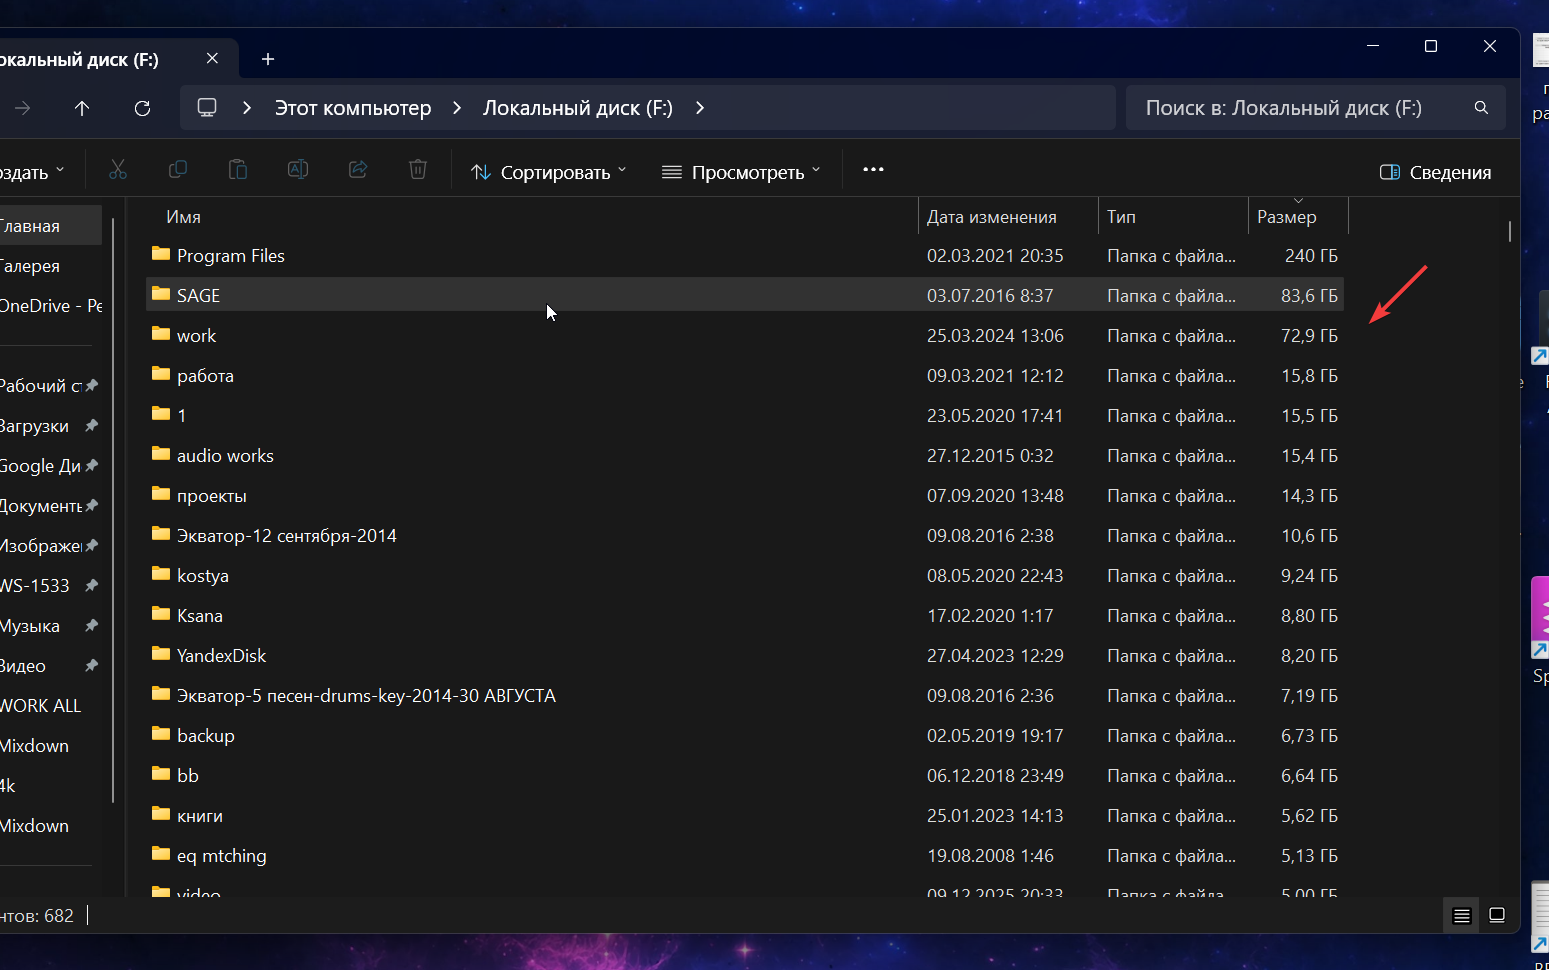This screenshot has width=1549, height=970.
Task: Click the Rename icon in toolbar
Action: 298,170
